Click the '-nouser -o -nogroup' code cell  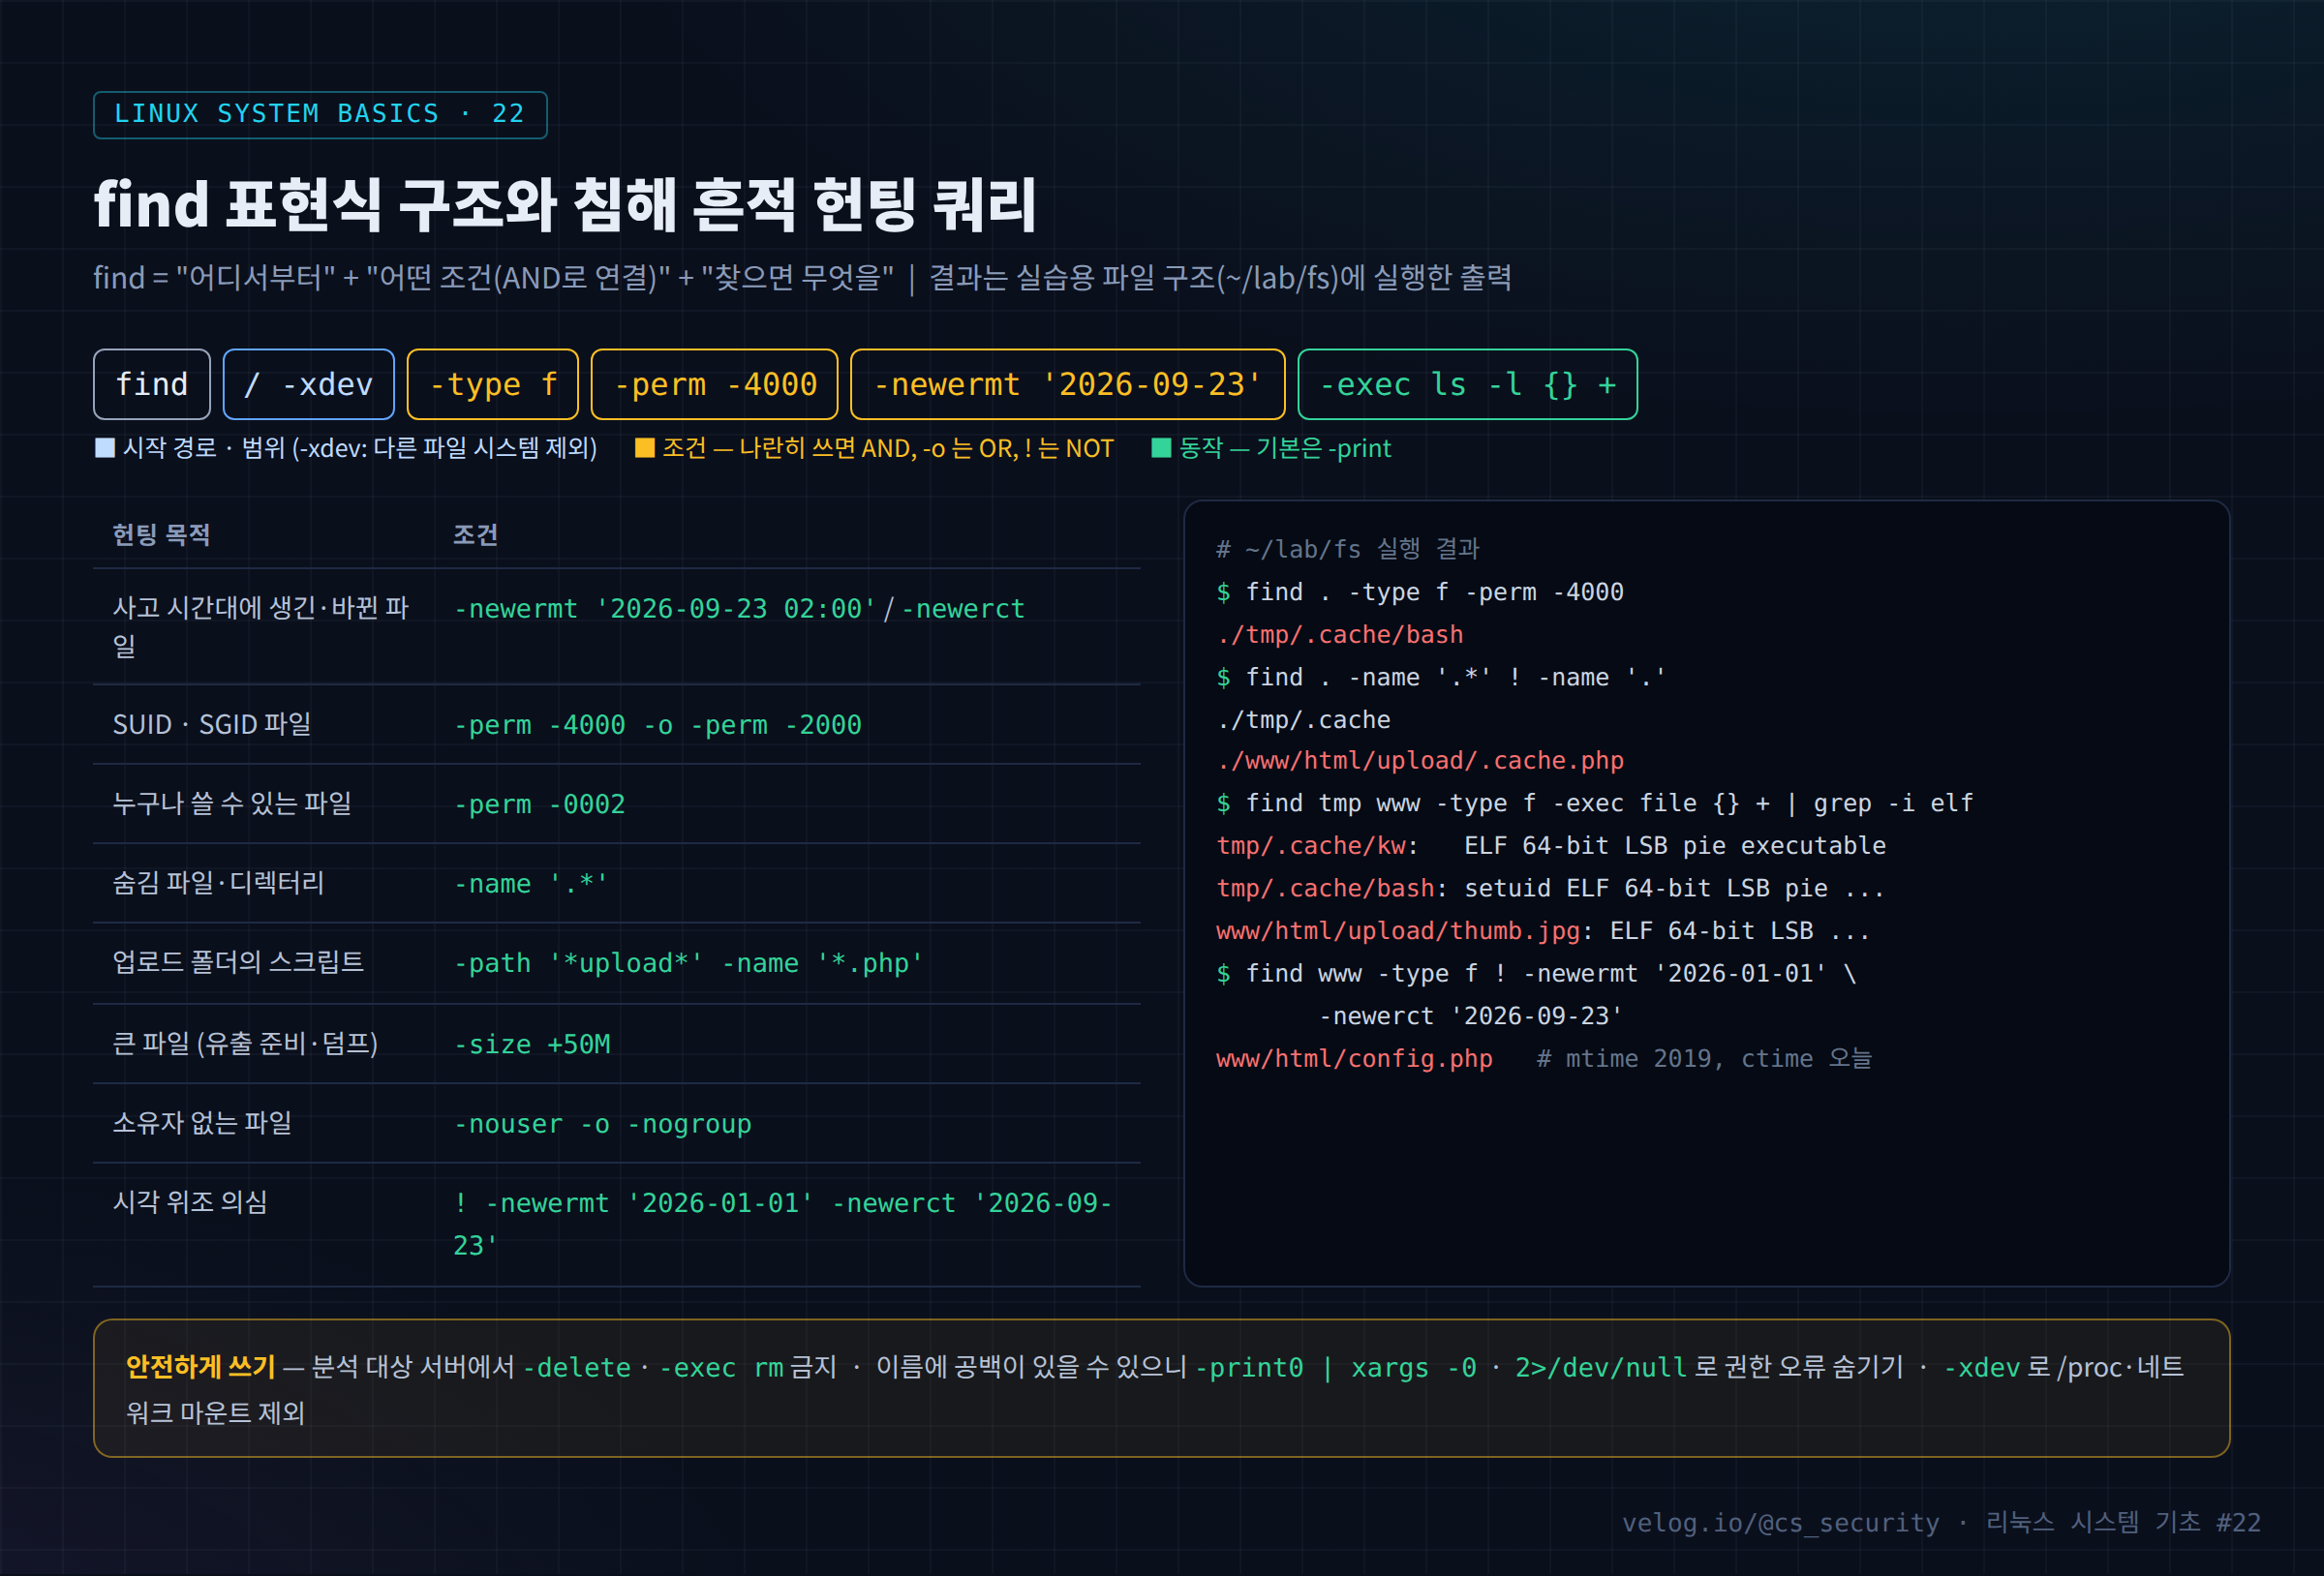click(x=602, y=1124)
